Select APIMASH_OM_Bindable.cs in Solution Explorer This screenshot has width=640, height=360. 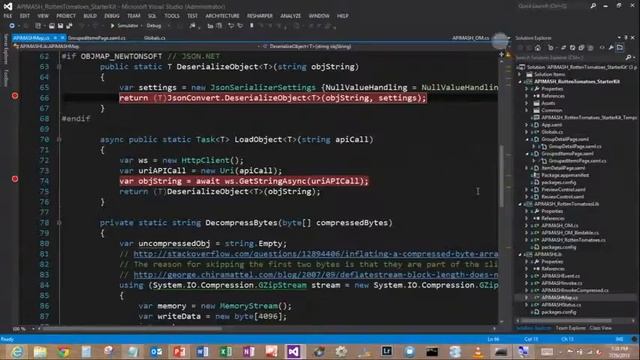coord(570,233)
